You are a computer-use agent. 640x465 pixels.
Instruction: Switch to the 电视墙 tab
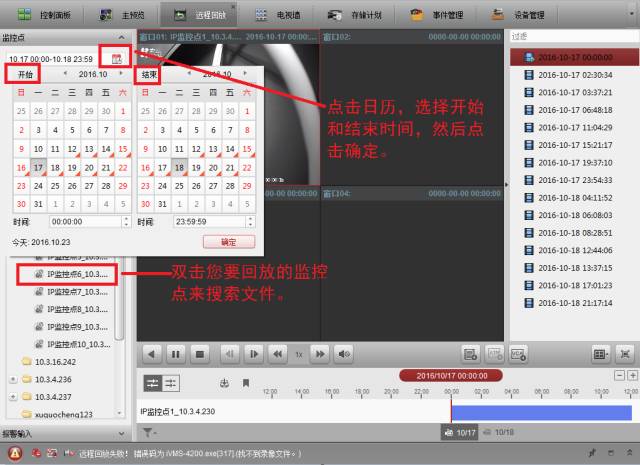coord(274,15)
